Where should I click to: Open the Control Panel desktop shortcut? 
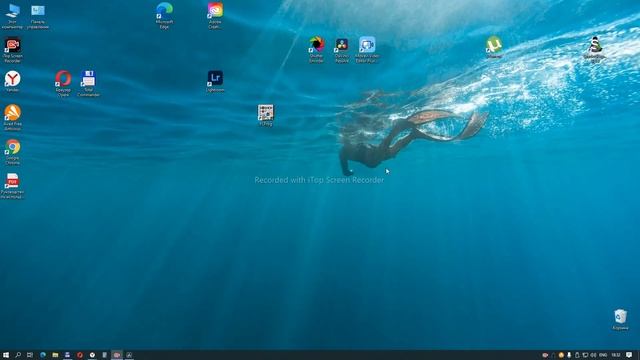[38, 16]
